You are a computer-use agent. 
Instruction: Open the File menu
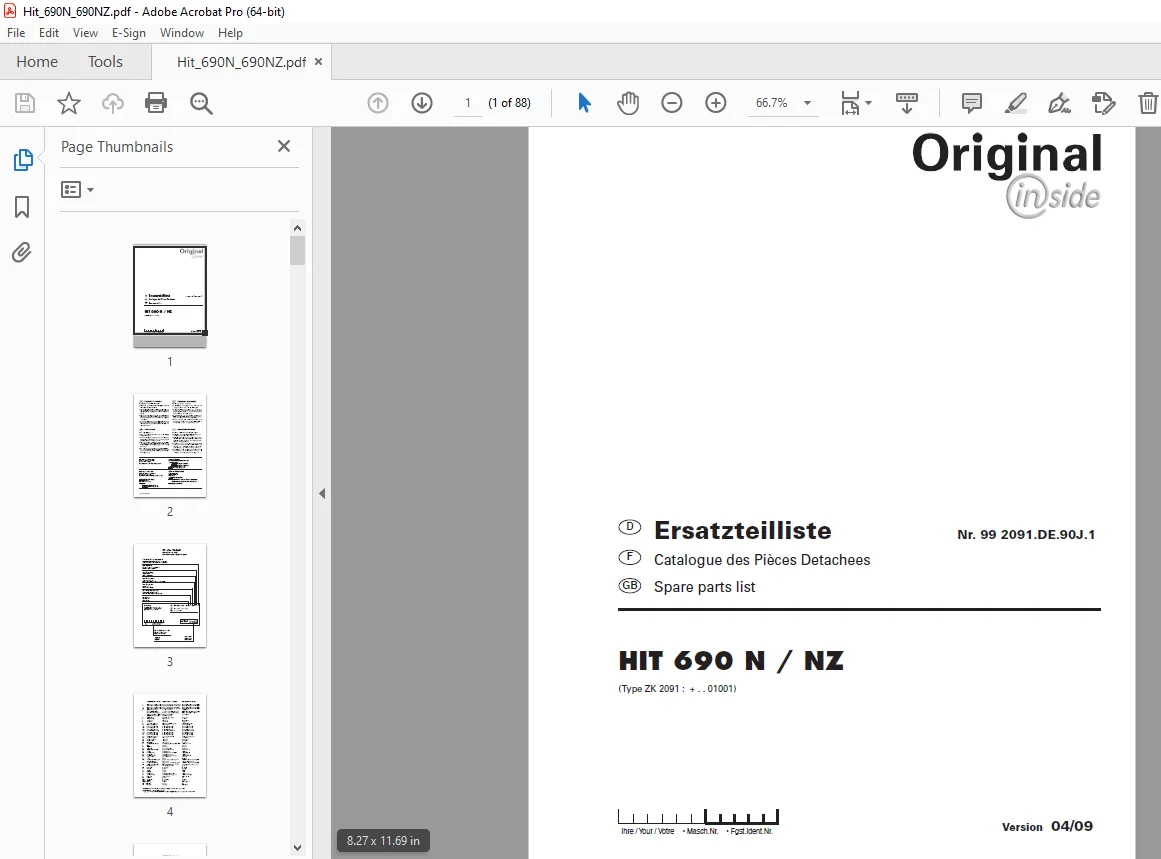point(16,33)
